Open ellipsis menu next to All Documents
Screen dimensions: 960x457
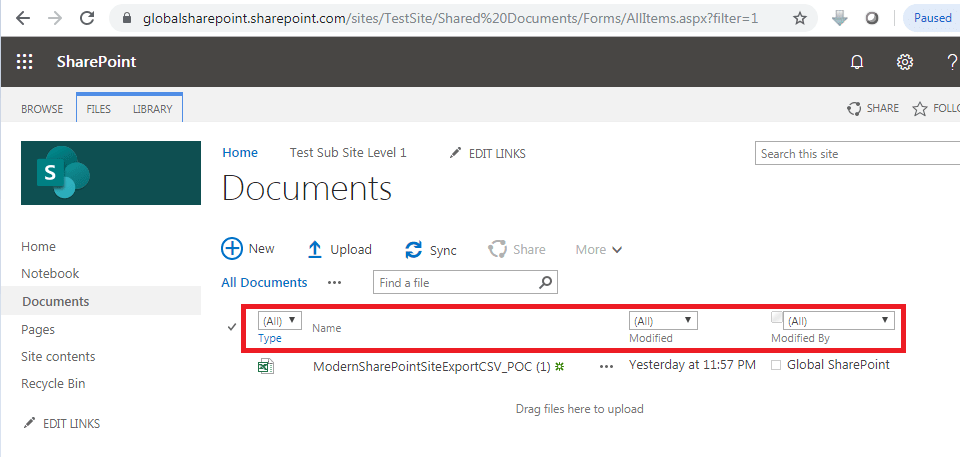[334, 282]
